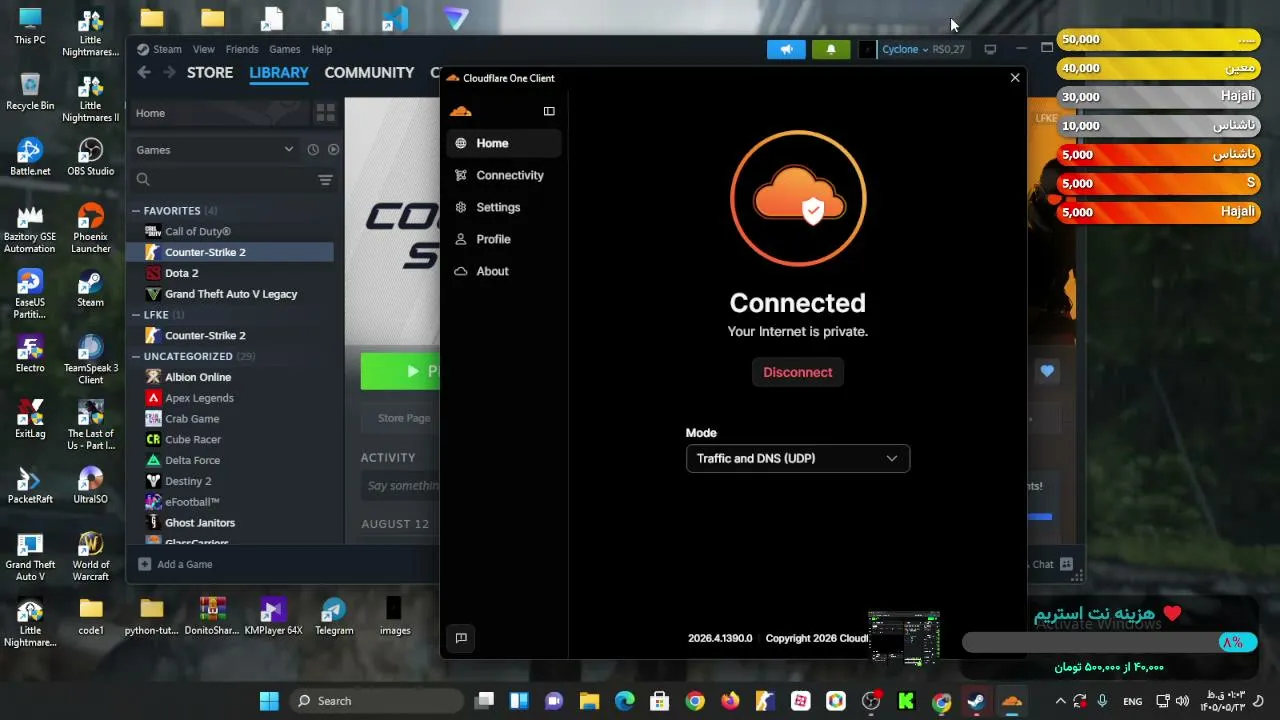The height and width of the screenshot is (720, 1280).
Task: Open ExitLag desktop shortcut
Action: point(30,419)
